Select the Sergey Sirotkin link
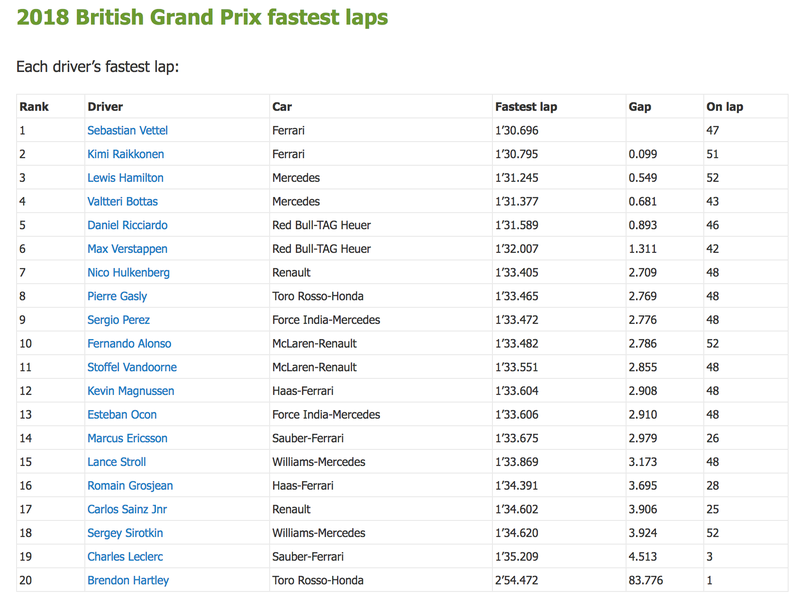Viewport: 800px width, 609px height. coord(125,533)
